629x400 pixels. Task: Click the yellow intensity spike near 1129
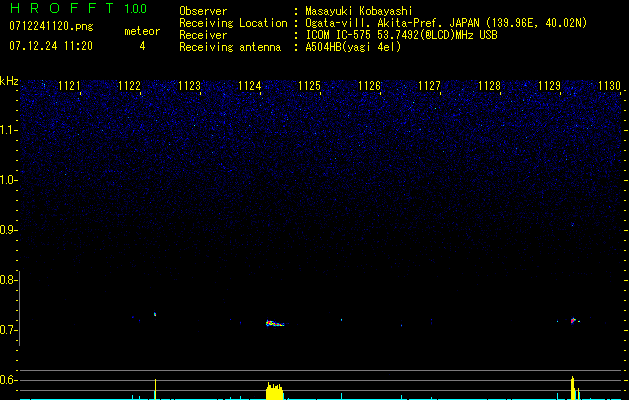(573, 388)
